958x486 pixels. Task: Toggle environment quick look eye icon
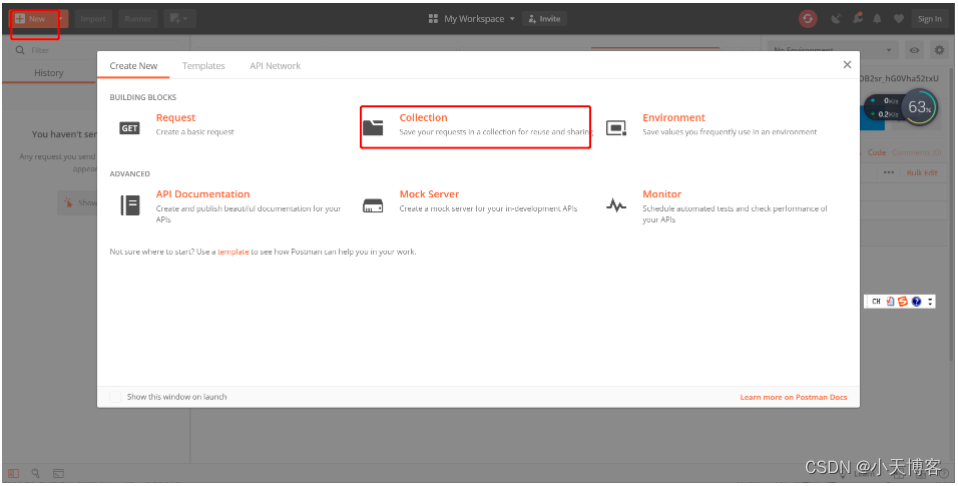914,50
